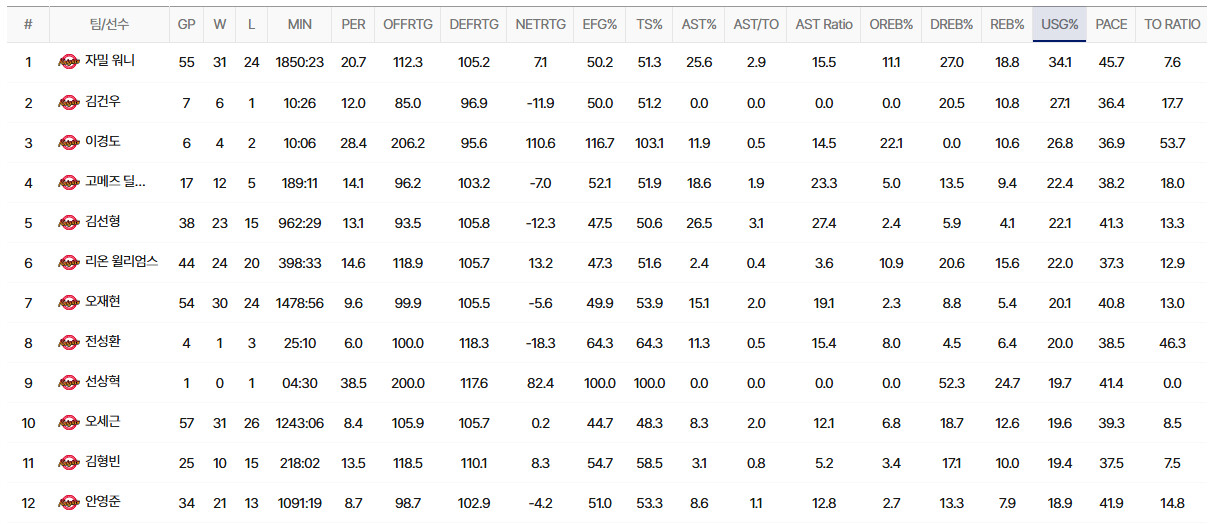Sort by the OFFRTG column header
The width and height of the screenshot is (1208, 524).
point(408,24)
